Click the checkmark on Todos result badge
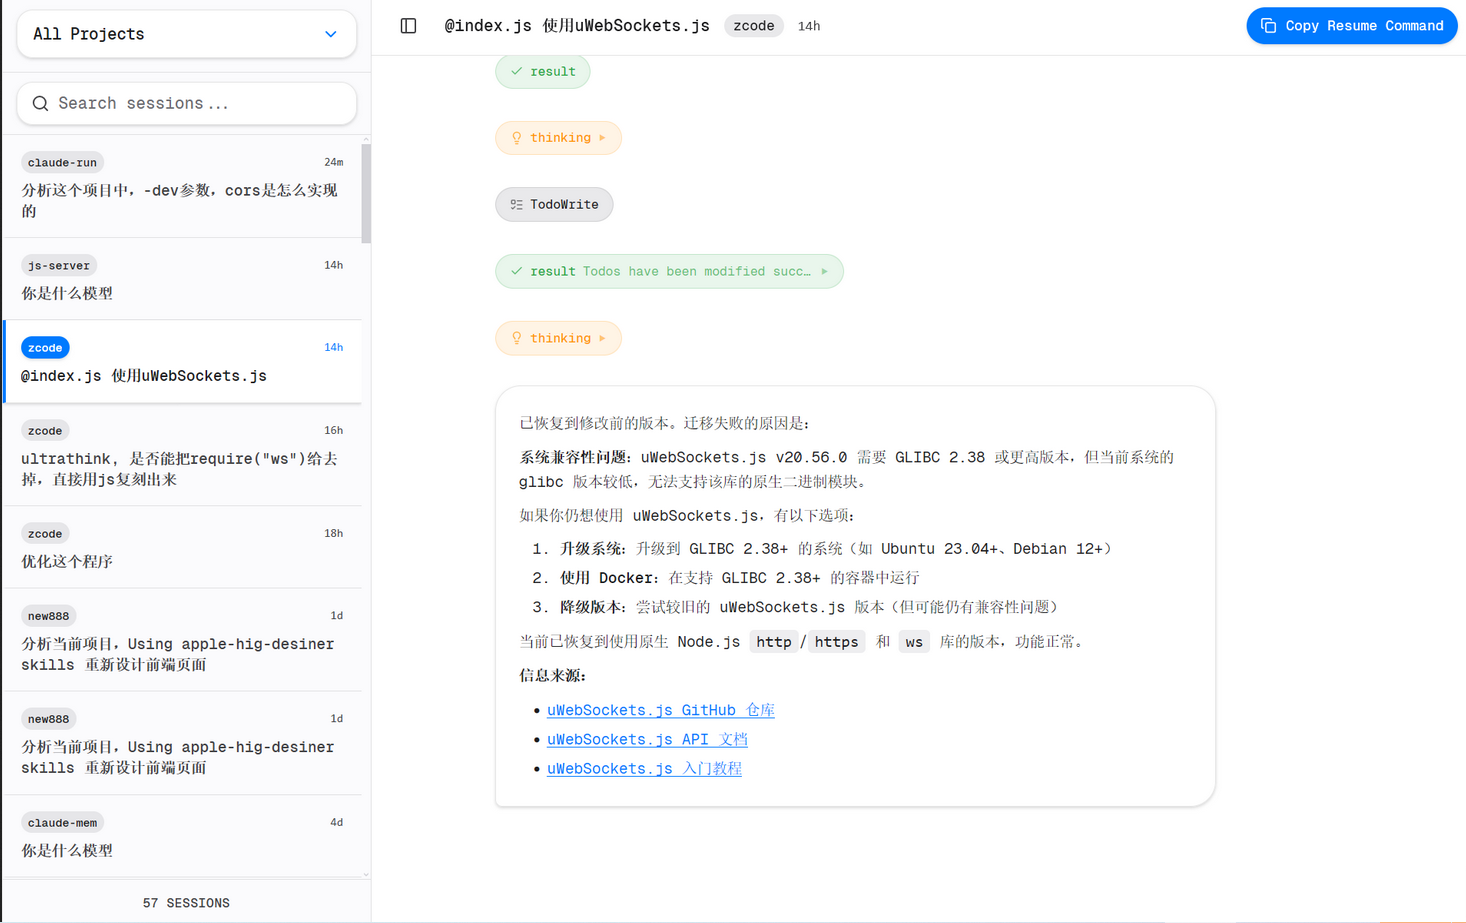This screenshot has width=1466, height=923. pyautogui.click(x=516, y=271)
